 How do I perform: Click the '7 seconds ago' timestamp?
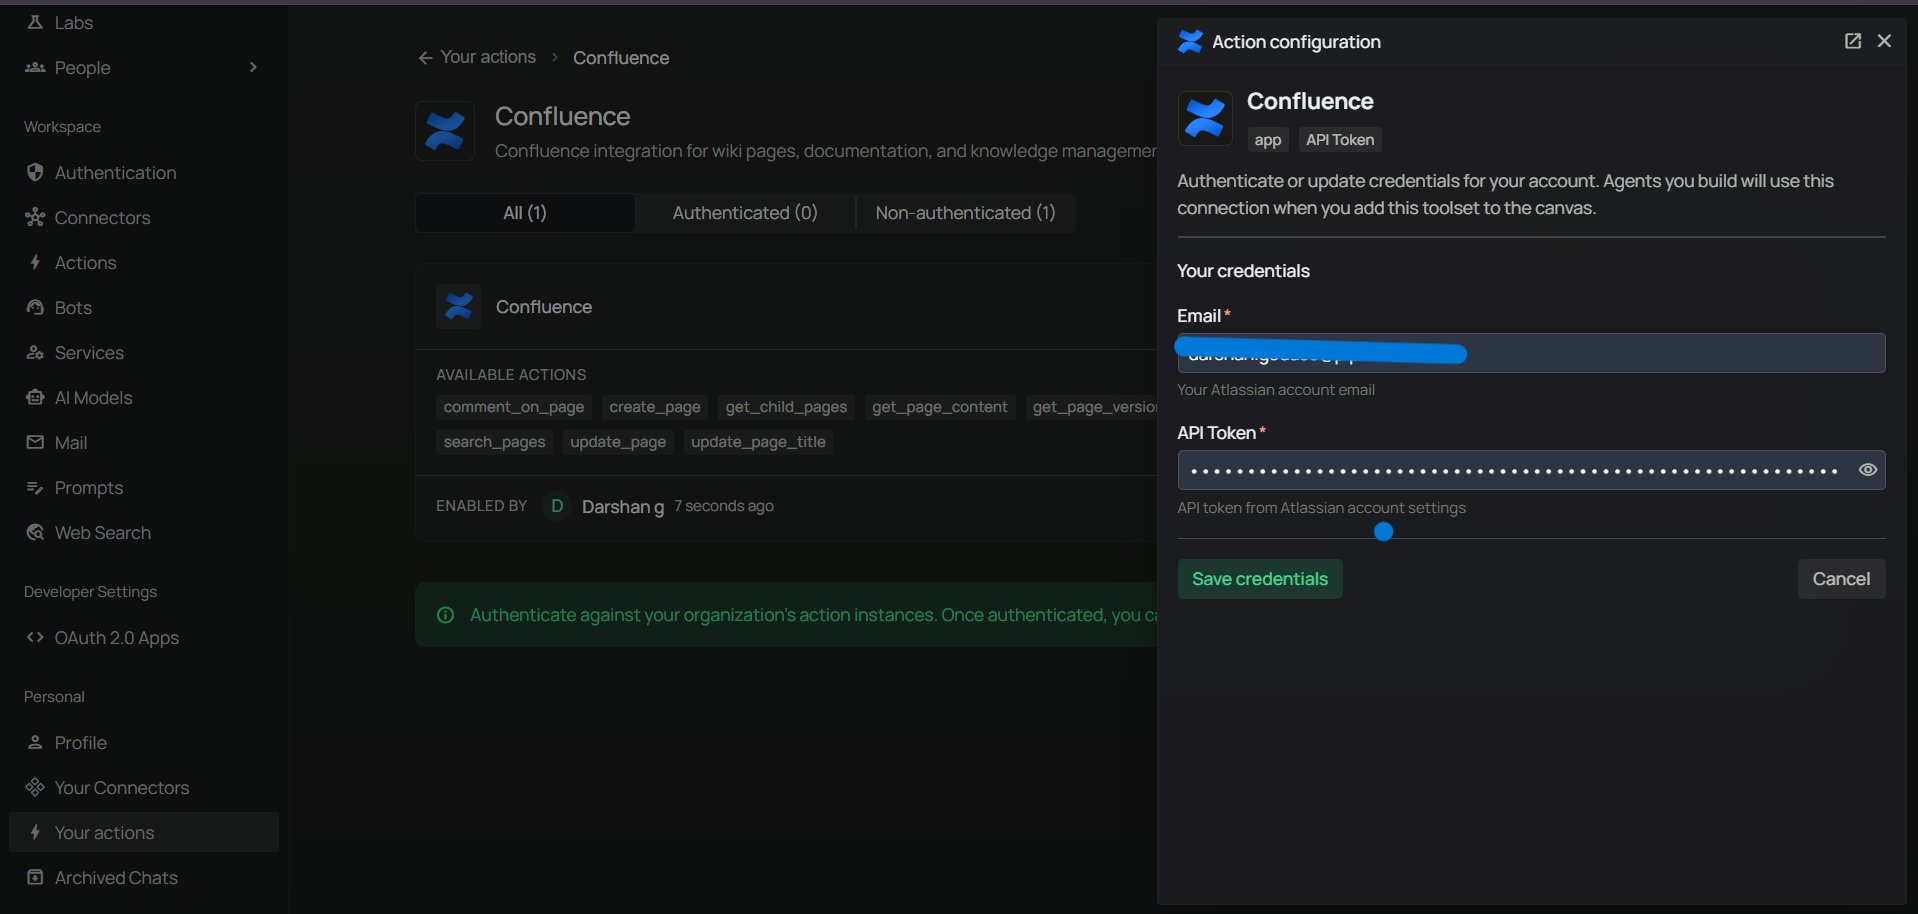pos(724,506)
